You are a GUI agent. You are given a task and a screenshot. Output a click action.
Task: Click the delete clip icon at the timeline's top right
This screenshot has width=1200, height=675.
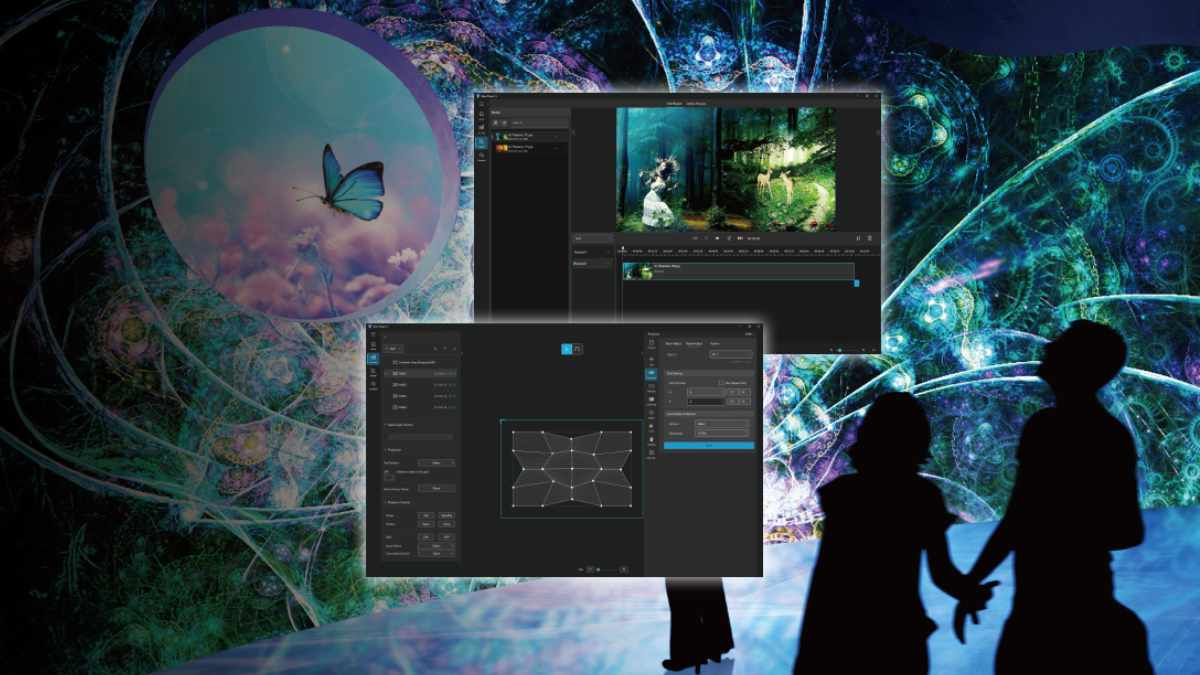(x=869, y=238)
